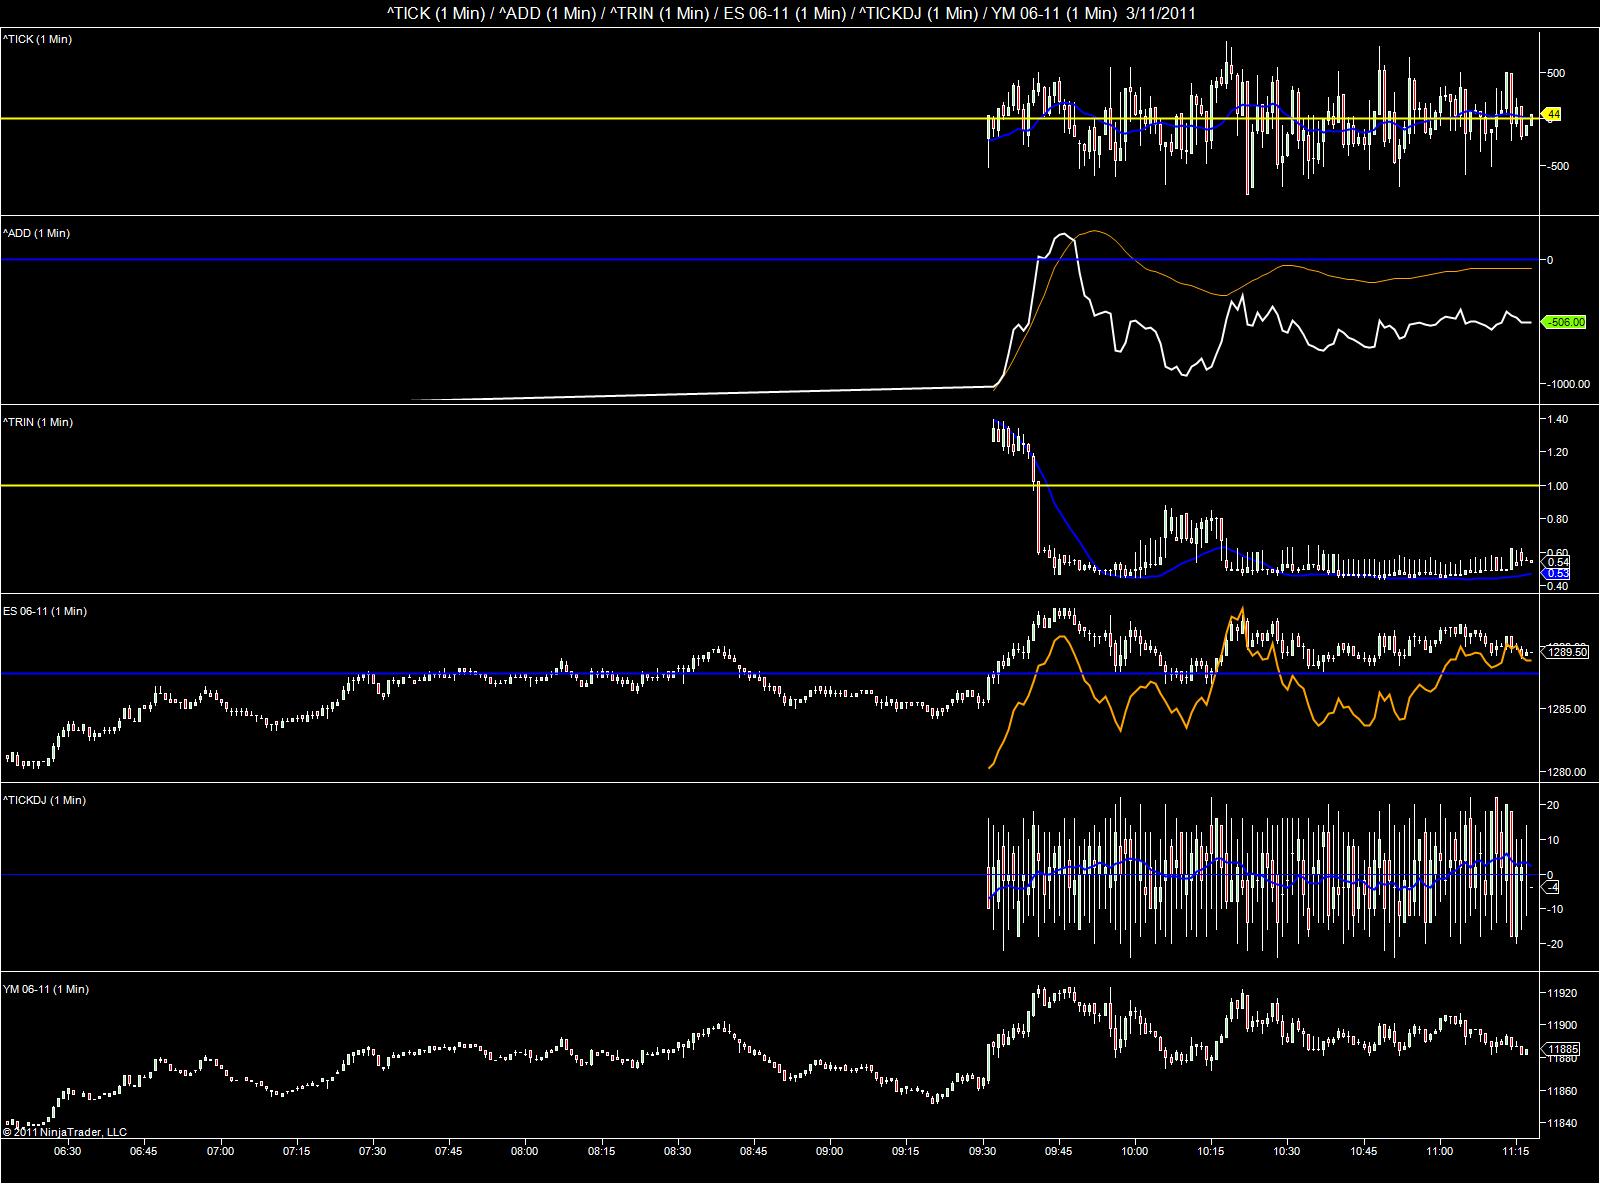Click the yellow 44 price marker
Screen dimensions: 1600x1184
1553,115
